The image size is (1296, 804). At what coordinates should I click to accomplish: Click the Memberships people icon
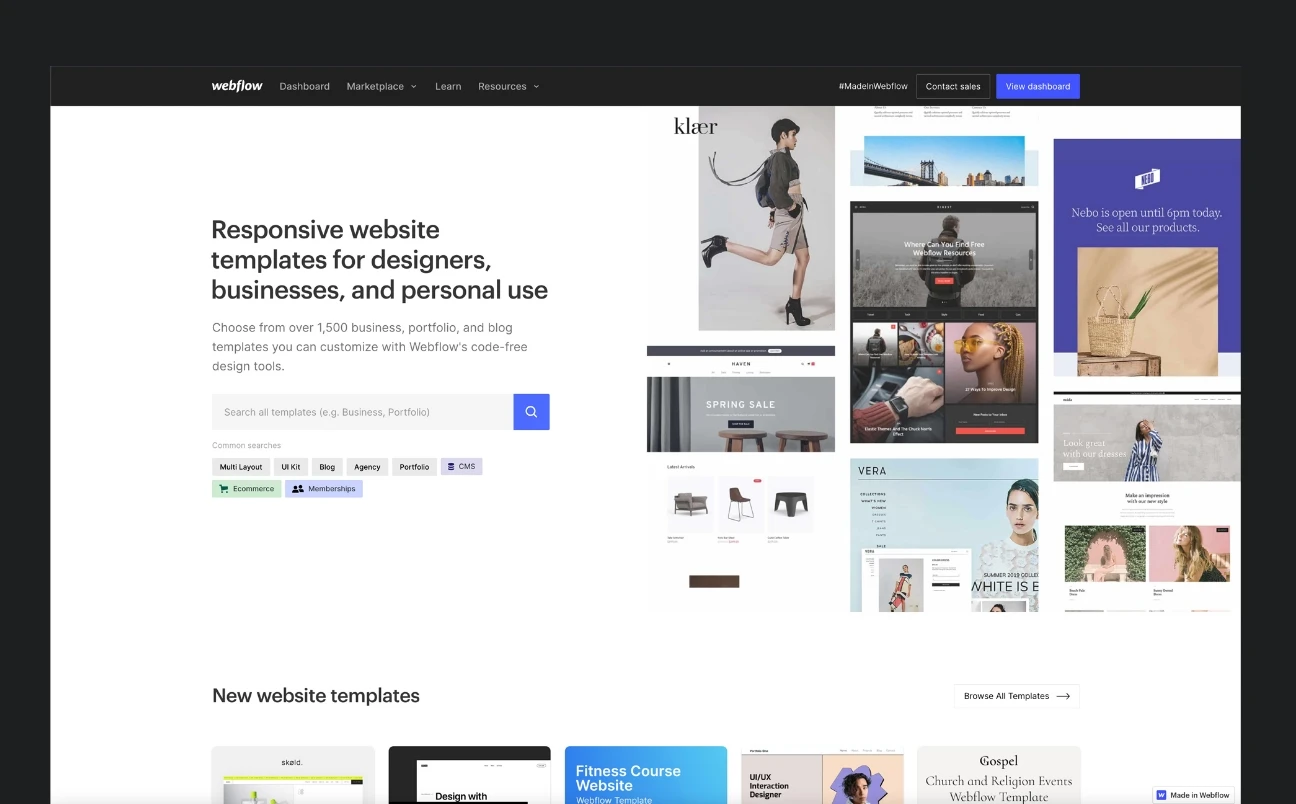tap(298, 489)
